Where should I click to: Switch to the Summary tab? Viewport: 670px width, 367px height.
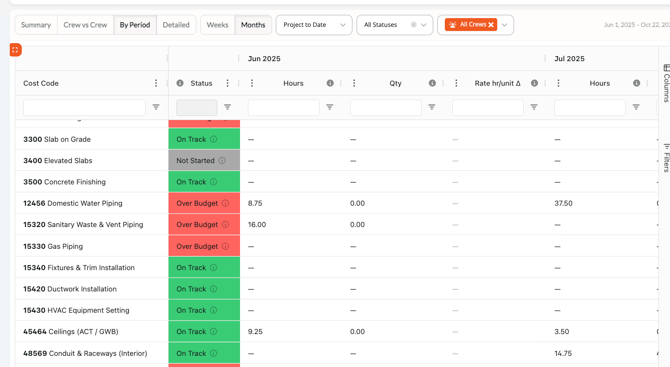[x=36, y=25]
